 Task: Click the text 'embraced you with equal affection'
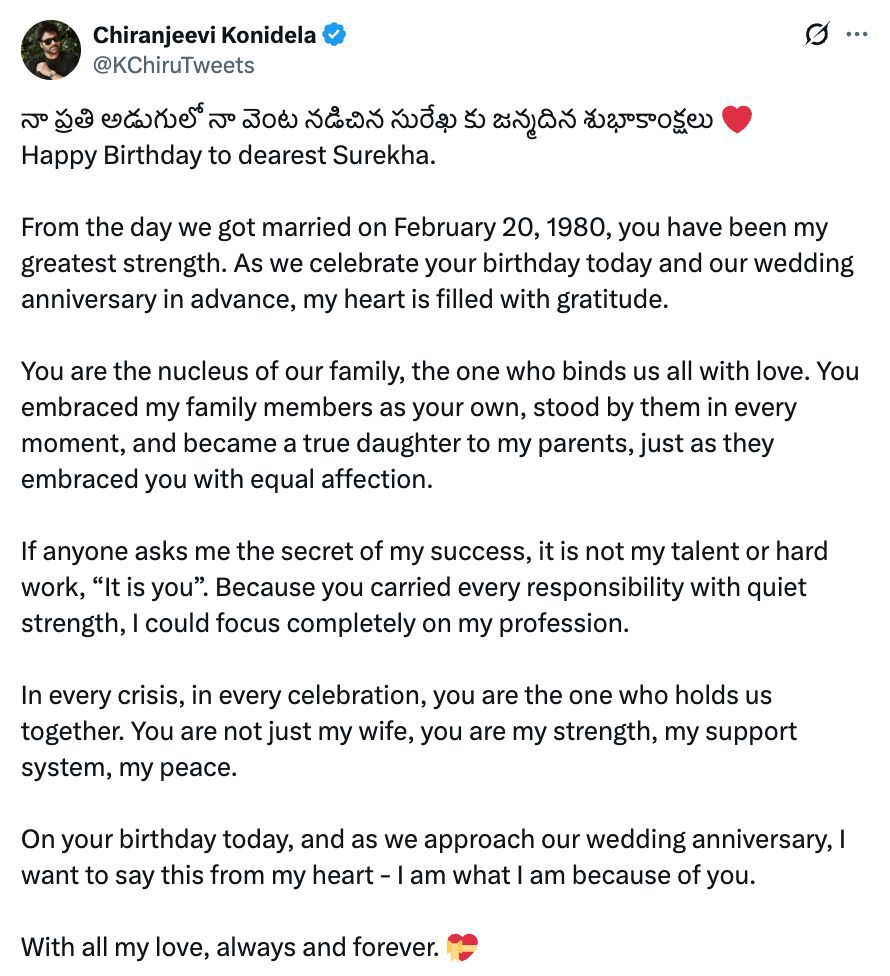click(x=227, y=479)
